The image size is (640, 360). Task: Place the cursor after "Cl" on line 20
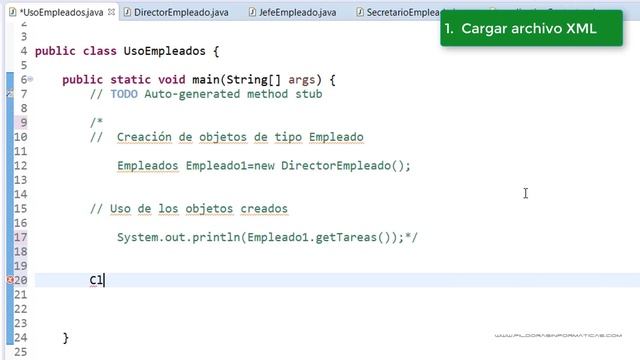point(104,280)
